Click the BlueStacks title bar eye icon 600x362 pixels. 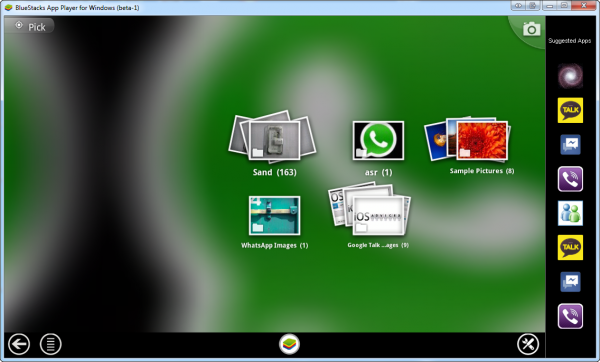(518, 5)
